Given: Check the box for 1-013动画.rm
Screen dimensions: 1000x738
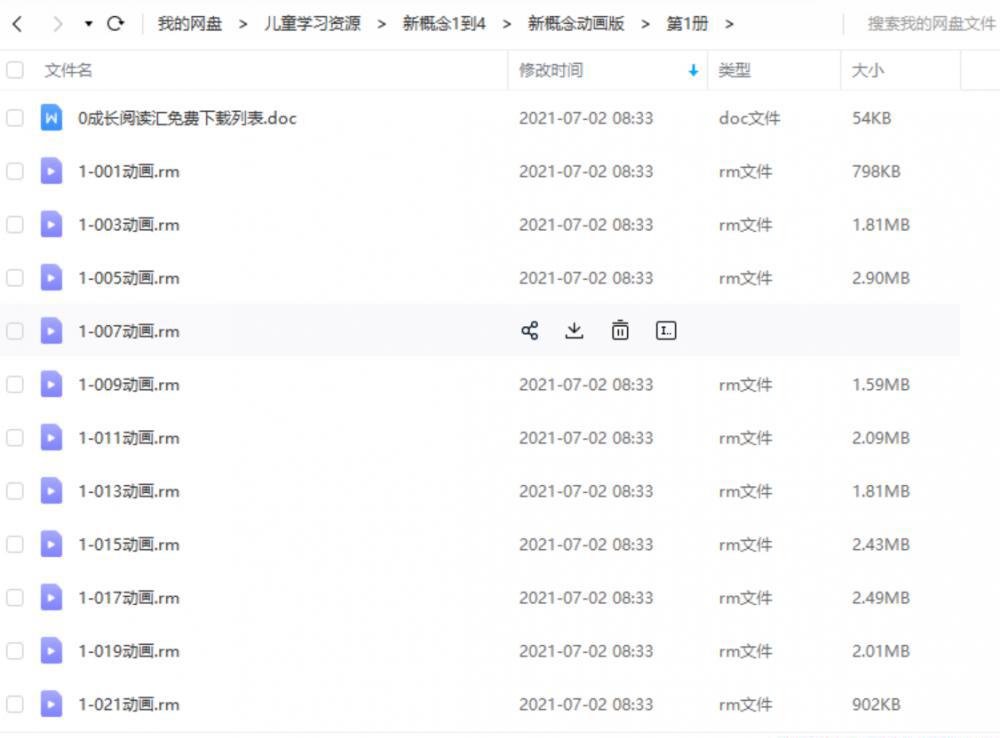Looking at the screenshot, I should click(x=15, y=491).
